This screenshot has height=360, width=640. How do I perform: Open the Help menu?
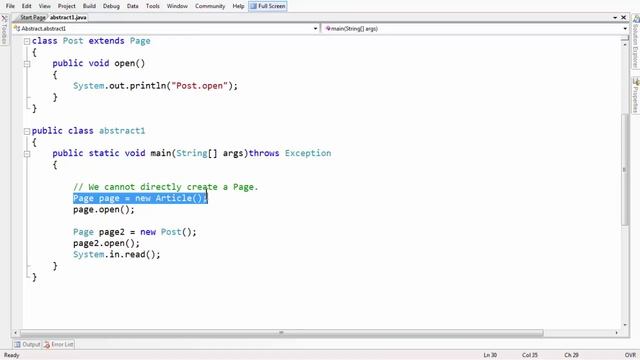coord(238,6)
